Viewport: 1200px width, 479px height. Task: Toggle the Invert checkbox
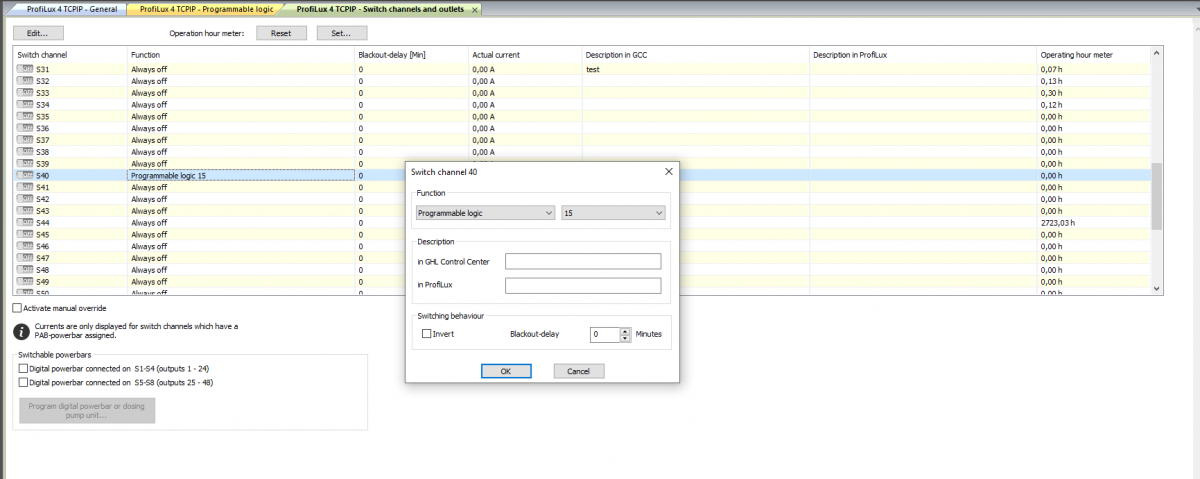click(426, 334)
